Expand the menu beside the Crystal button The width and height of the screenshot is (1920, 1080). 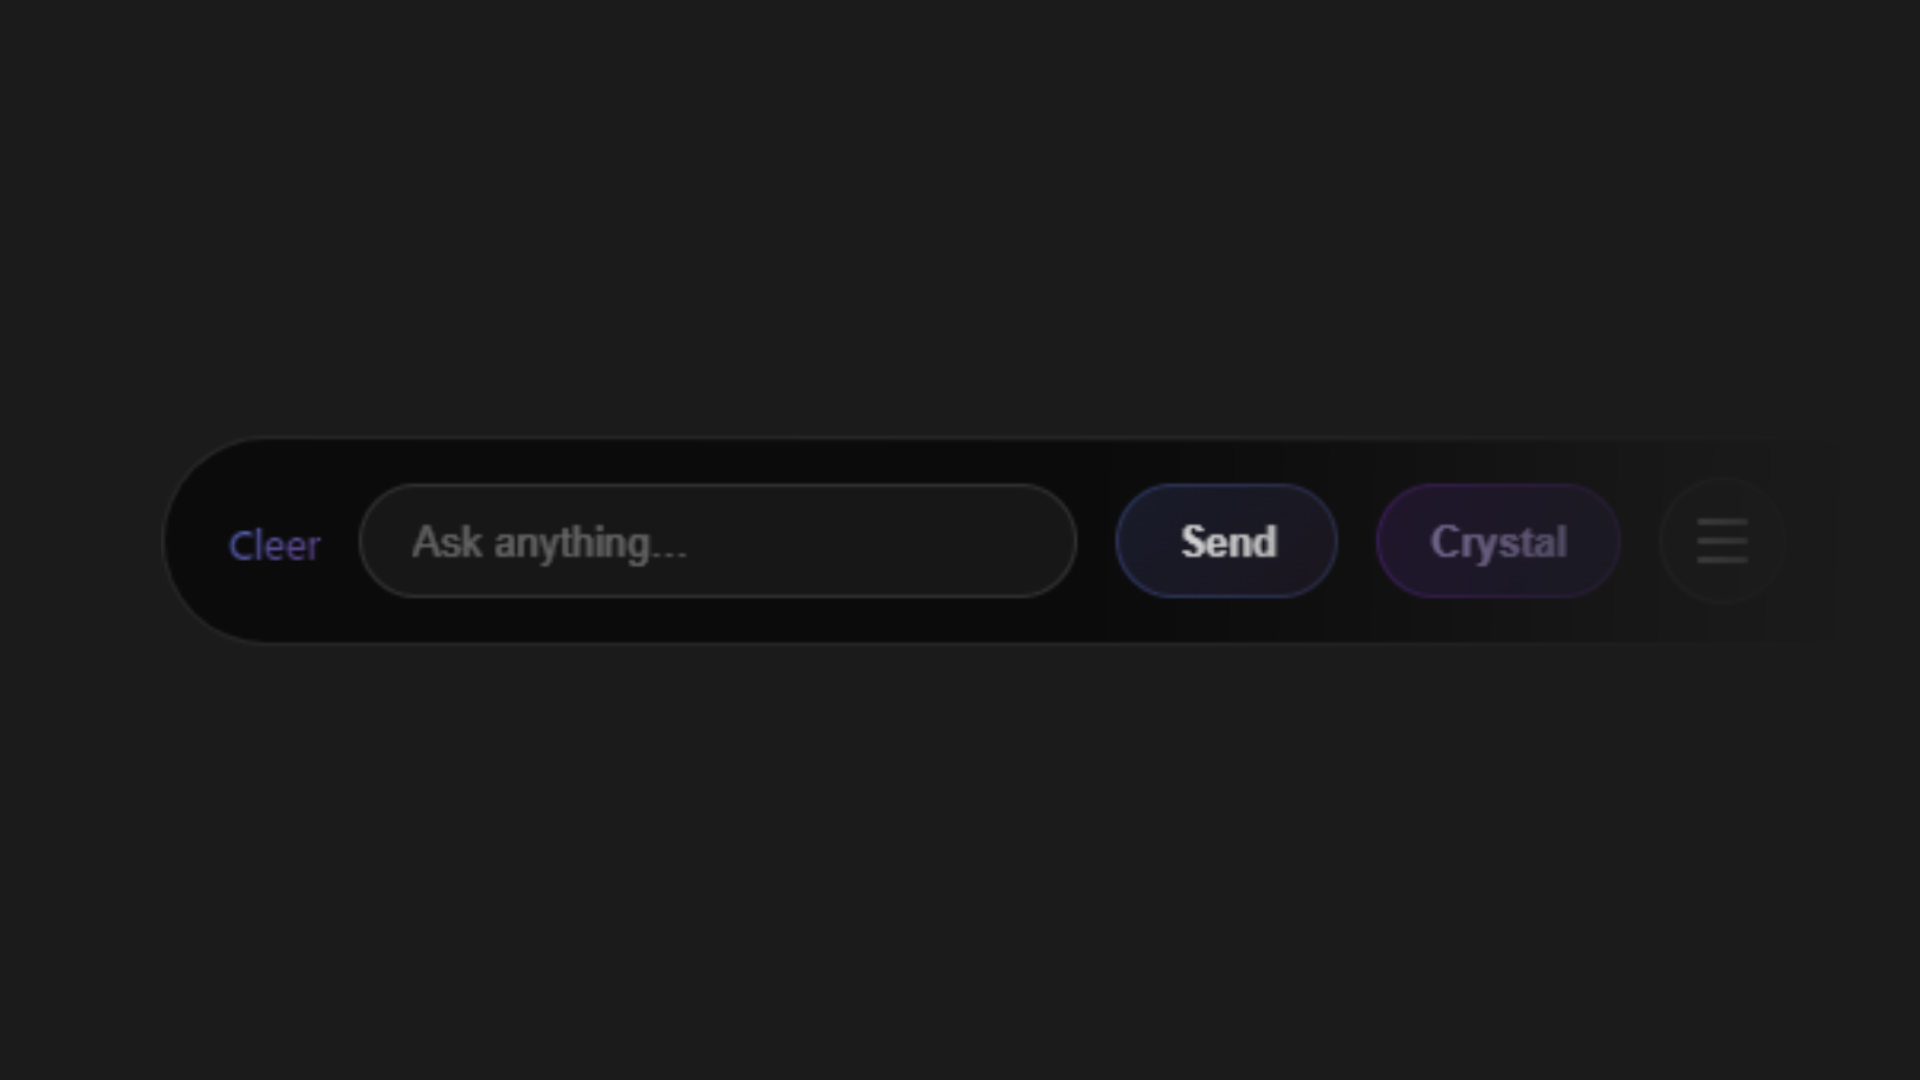pos(1722,541)
